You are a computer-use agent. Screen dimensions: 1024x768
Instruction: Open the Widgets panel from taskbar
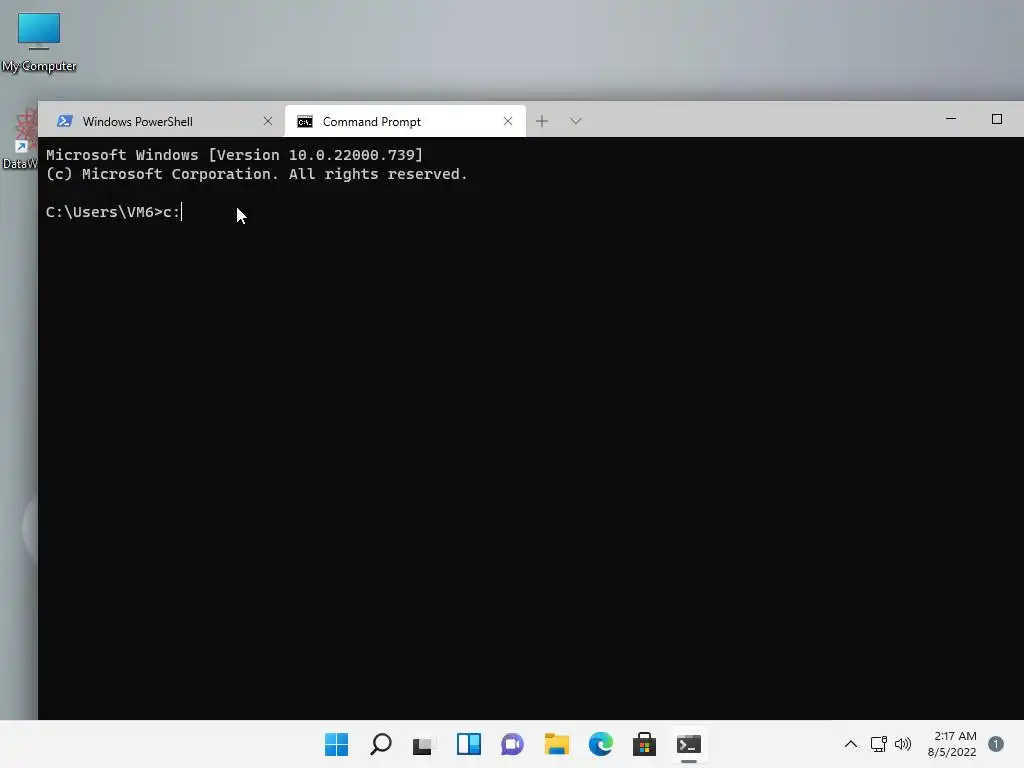click(x=469, y=744)
